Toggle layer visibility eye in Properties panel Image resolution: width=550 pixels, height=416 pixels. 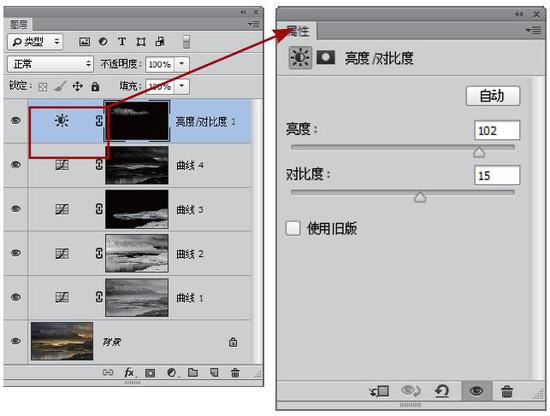[476, 390]
